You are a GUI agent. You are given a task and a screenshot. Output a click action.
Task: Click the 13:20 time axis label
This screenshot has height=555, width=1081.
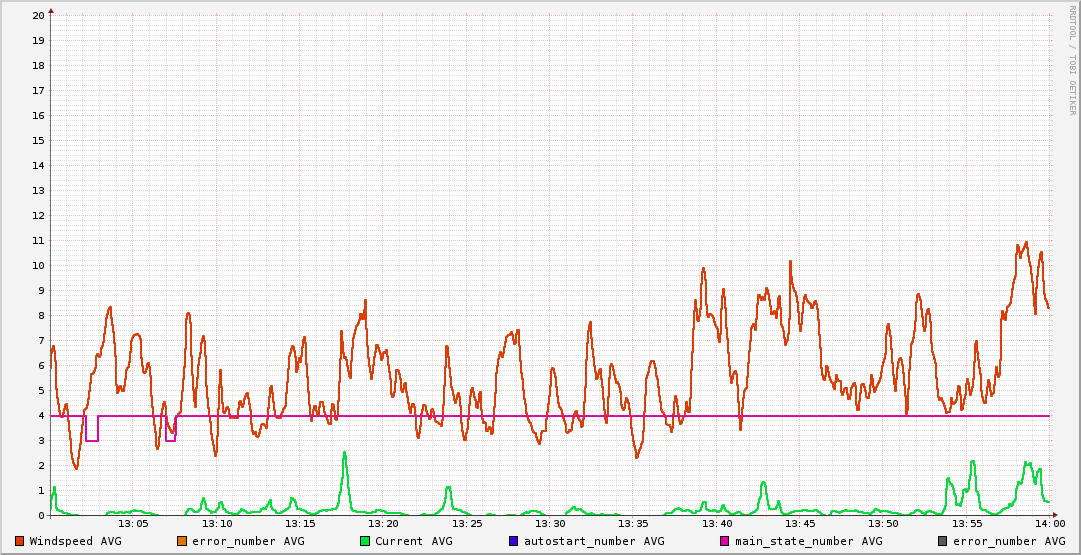(x=383, y=524)
